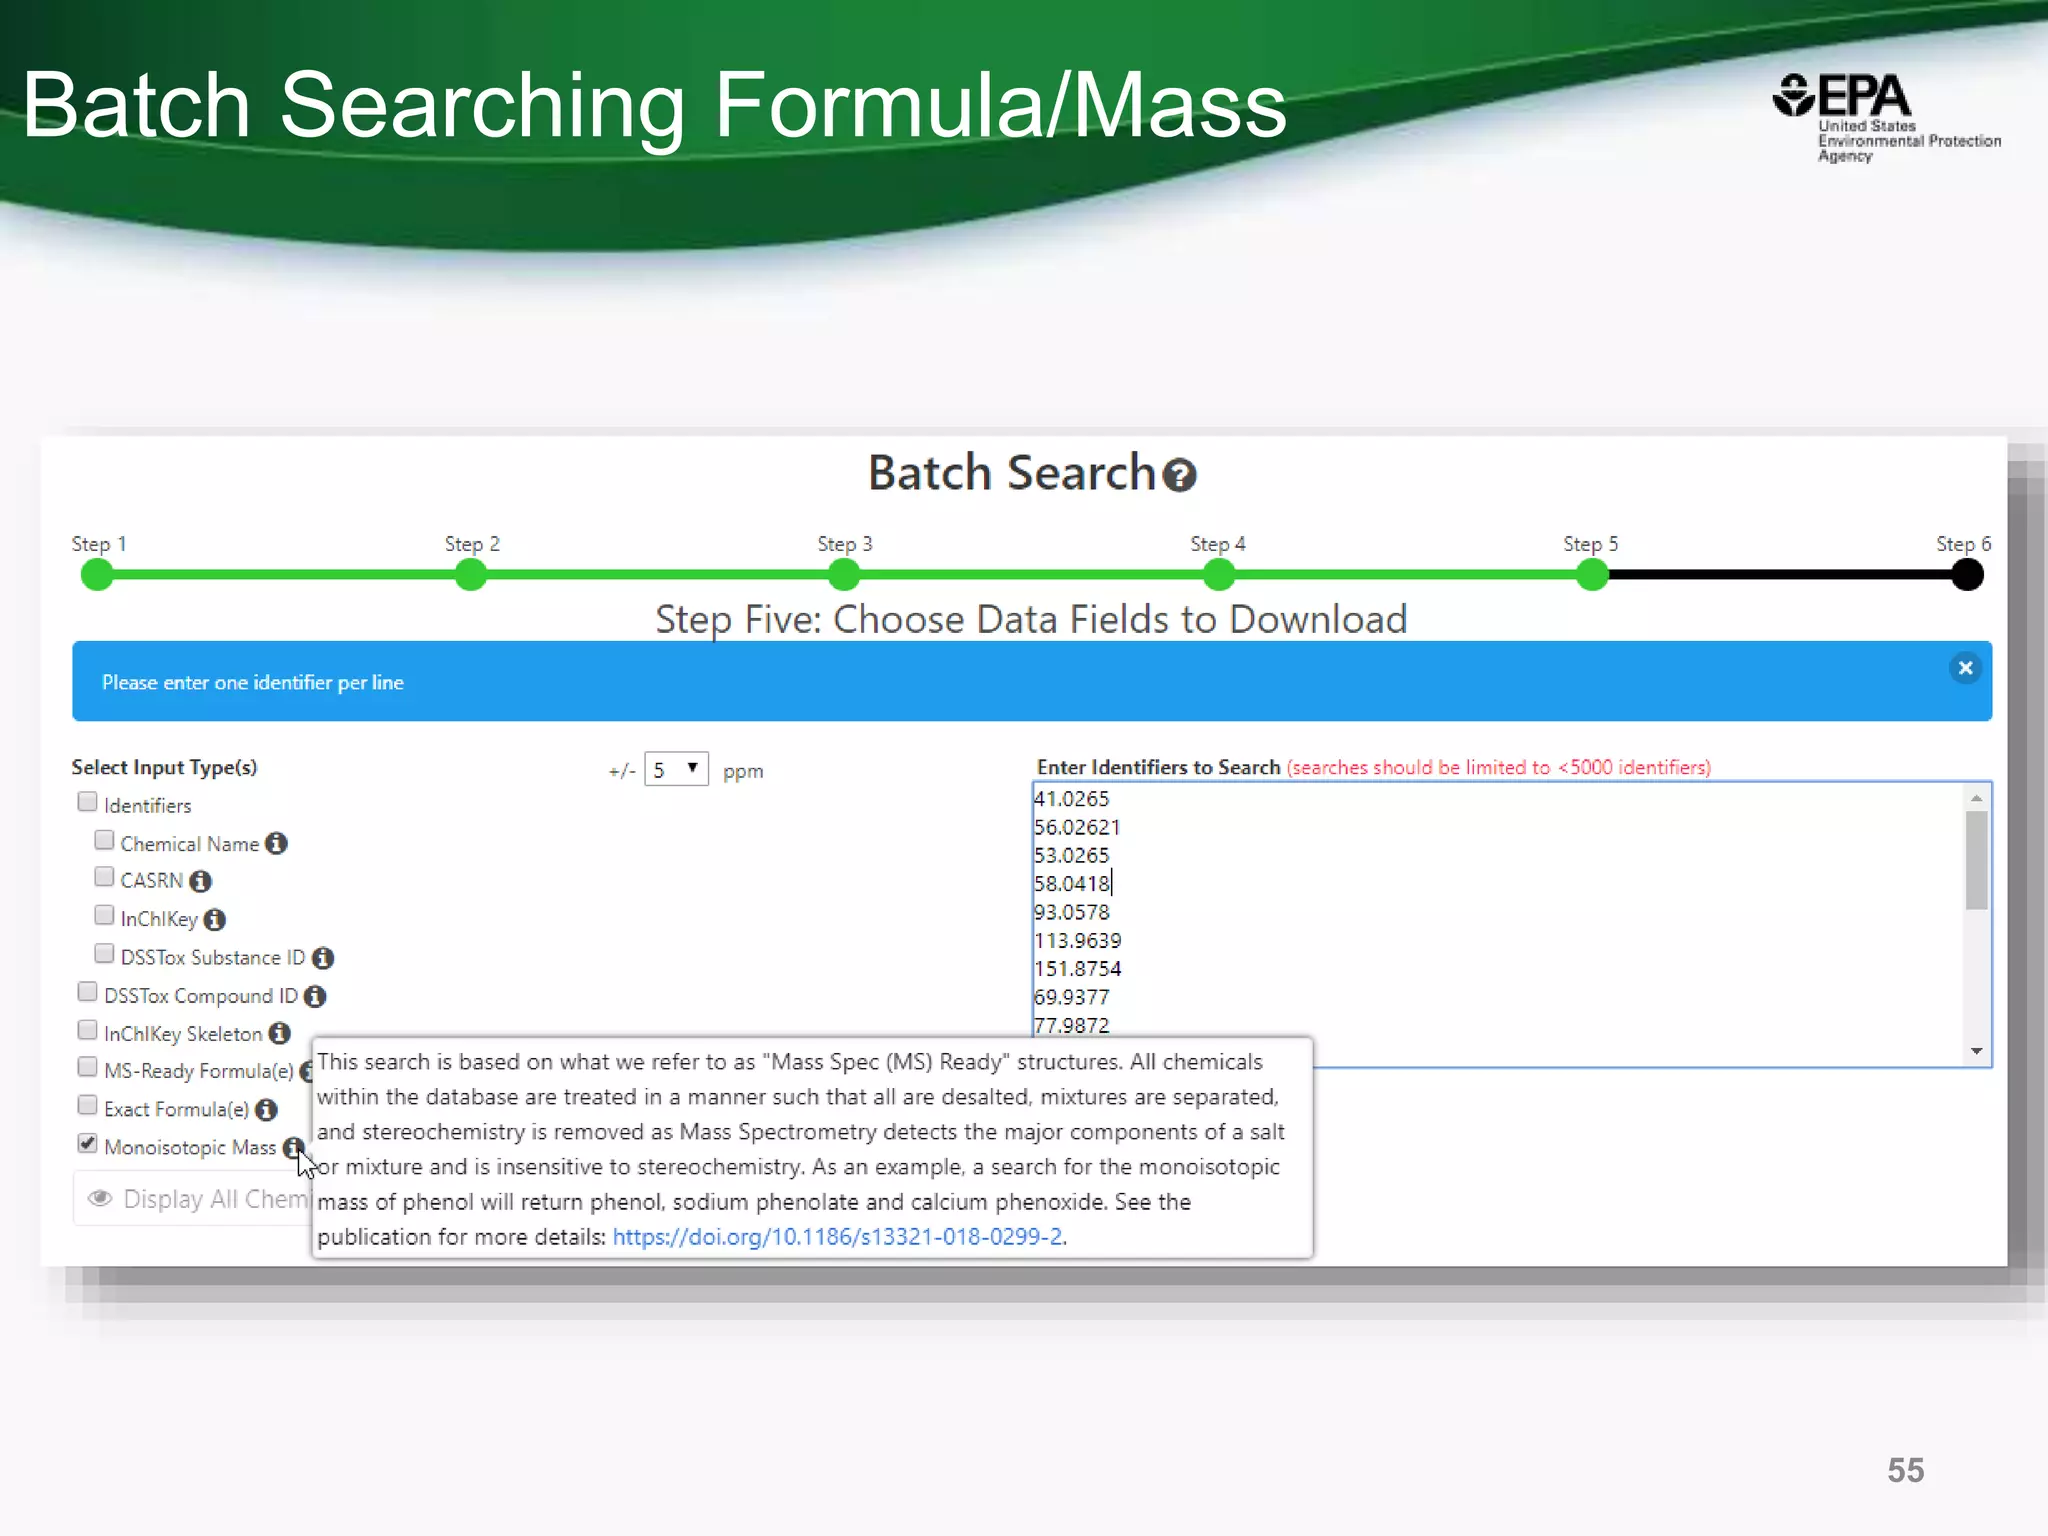Check the DSSTox Compound ID checkbox
Viewport: 2048px width, 1536px height.
(x=88, y=991)
